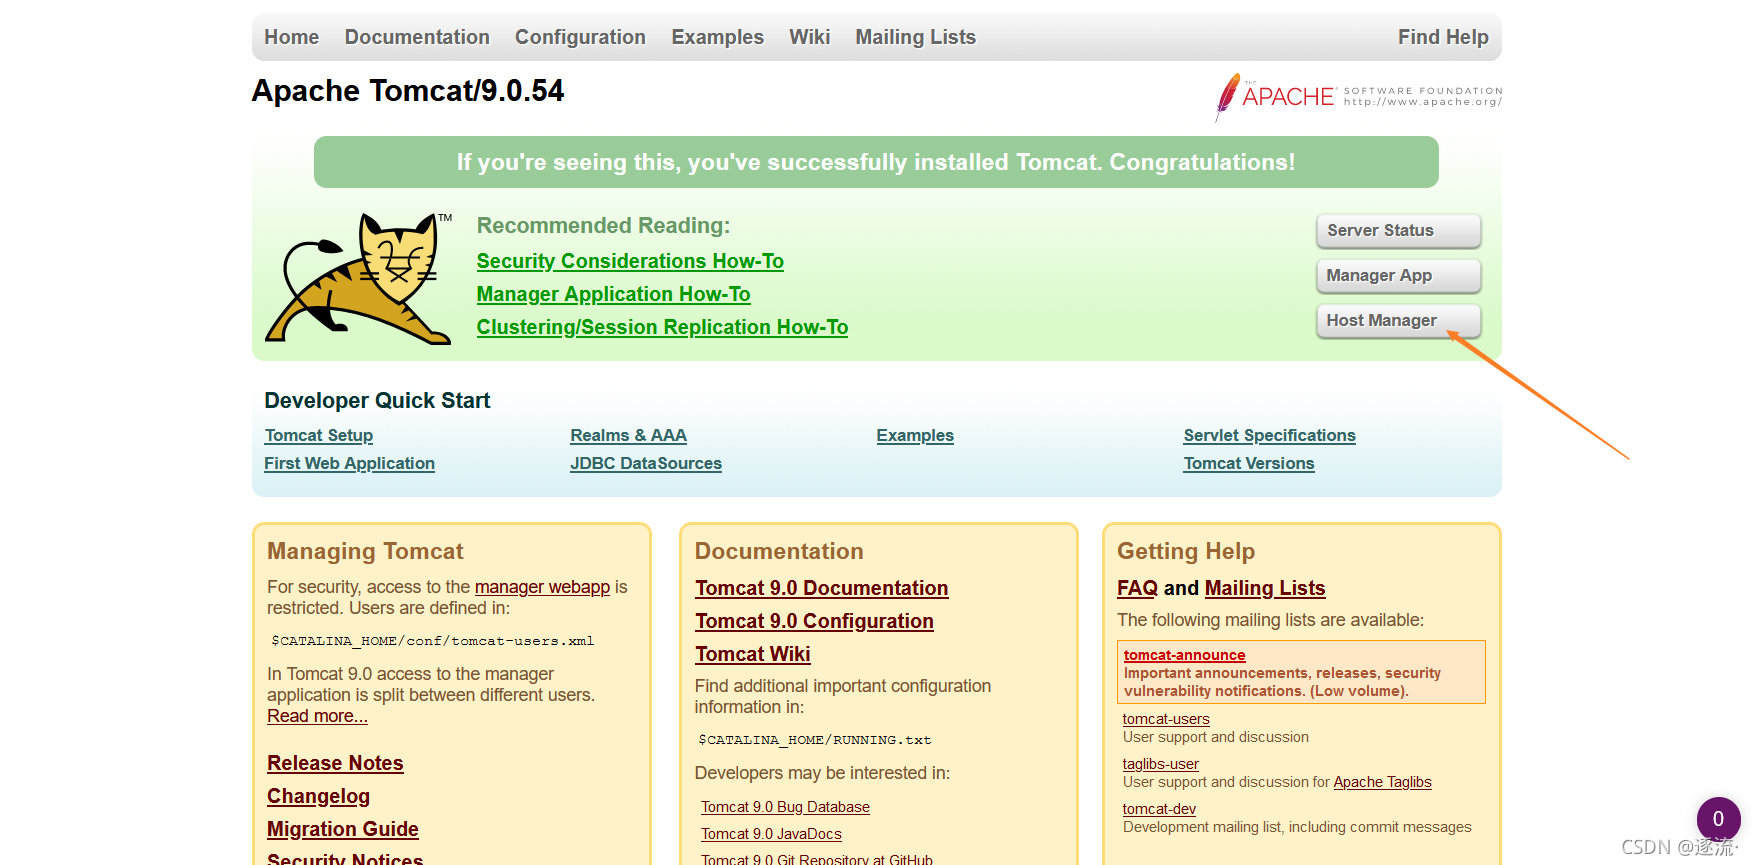Open Security Considerations How-To link
The height and width of the screenshot is (865, 1753).
(630, 261)
